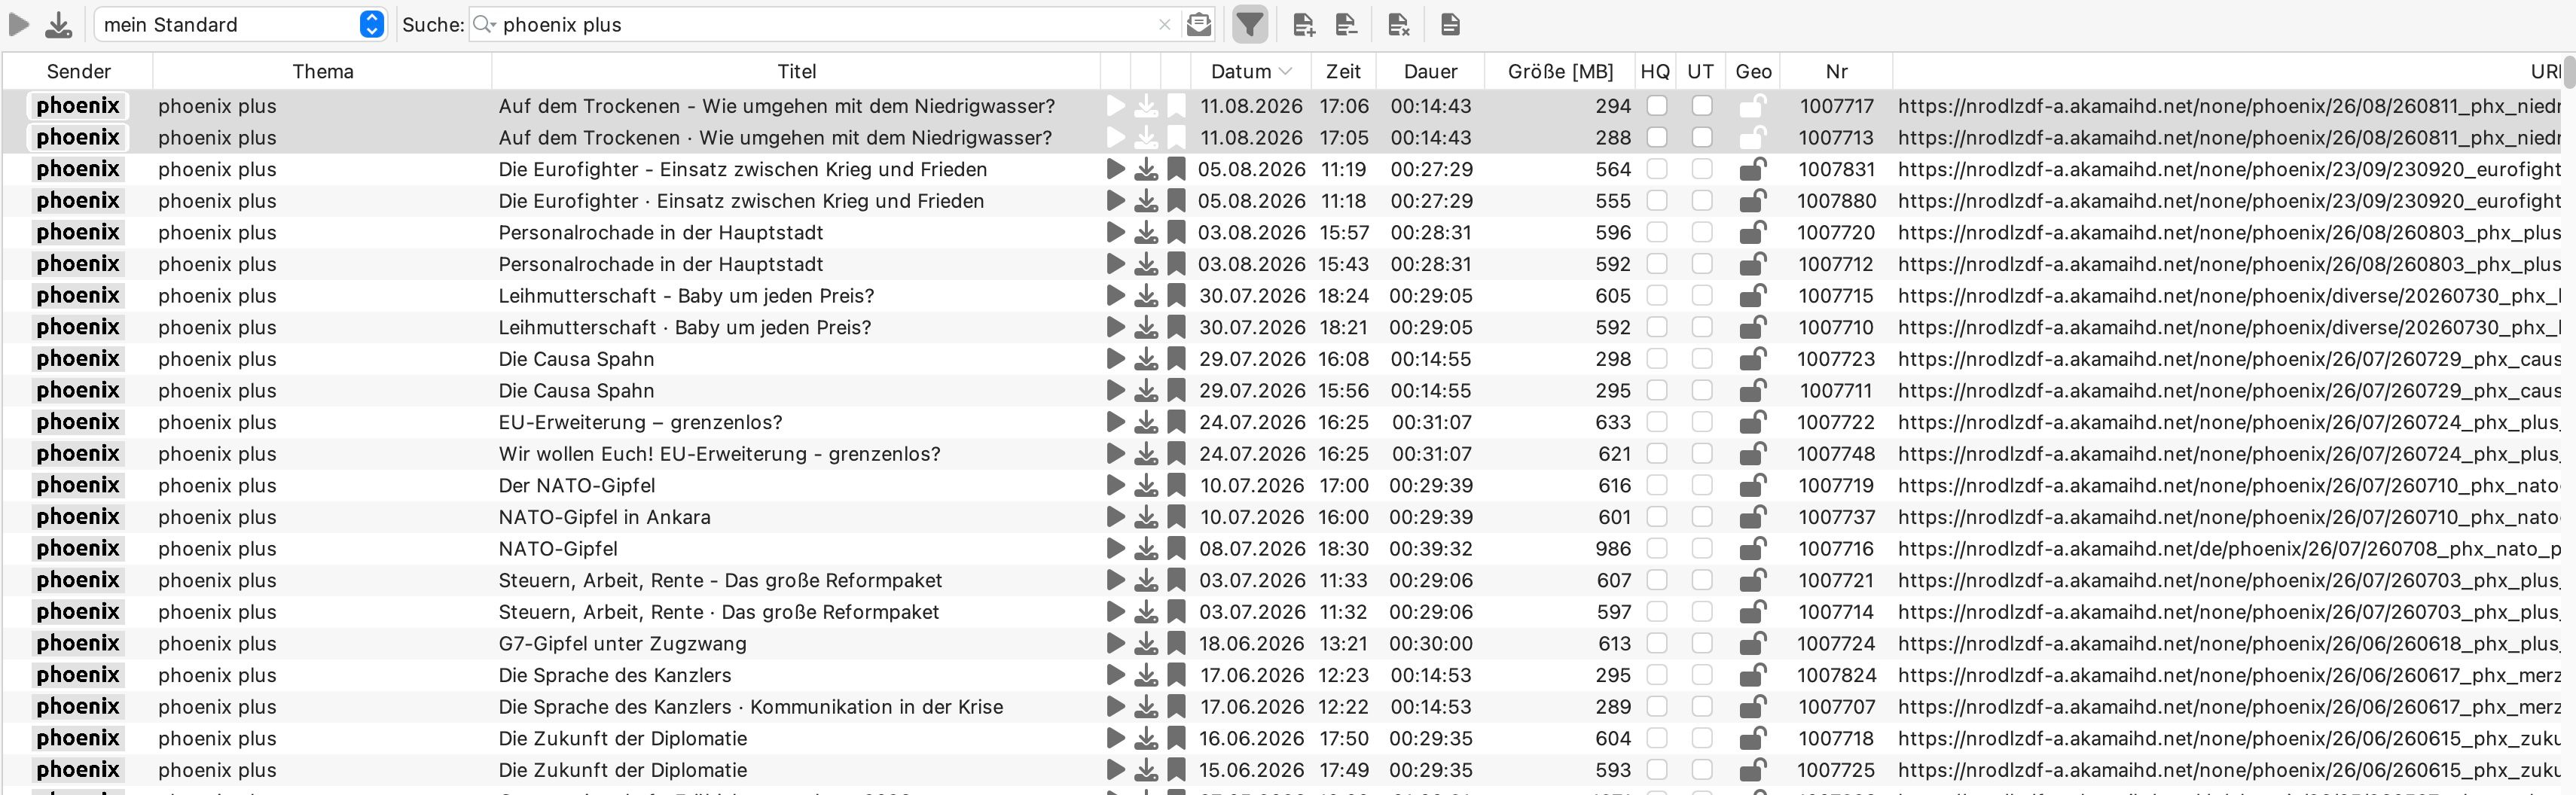Sort by the Größe [MB] column
This screenshot has height=795, width=2576.
coord(1560,71)
